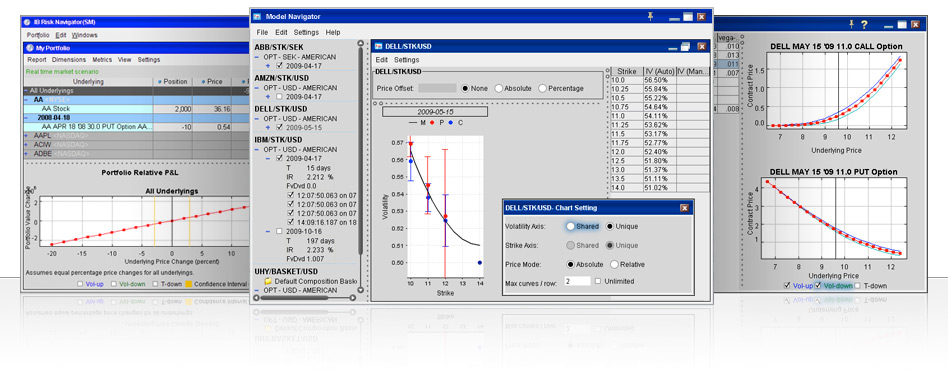Check the Unlimited curves checkbox
948x370 pixels.
[x=597, y=281]
